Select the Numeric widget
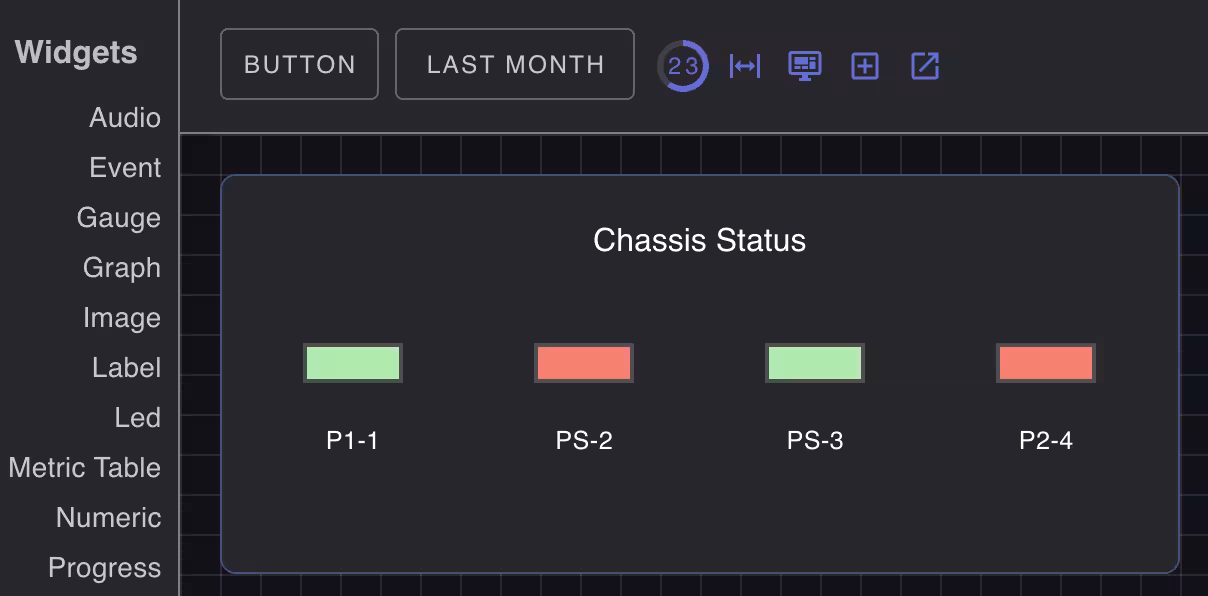The image size is (1208, 596). [108, 518]
